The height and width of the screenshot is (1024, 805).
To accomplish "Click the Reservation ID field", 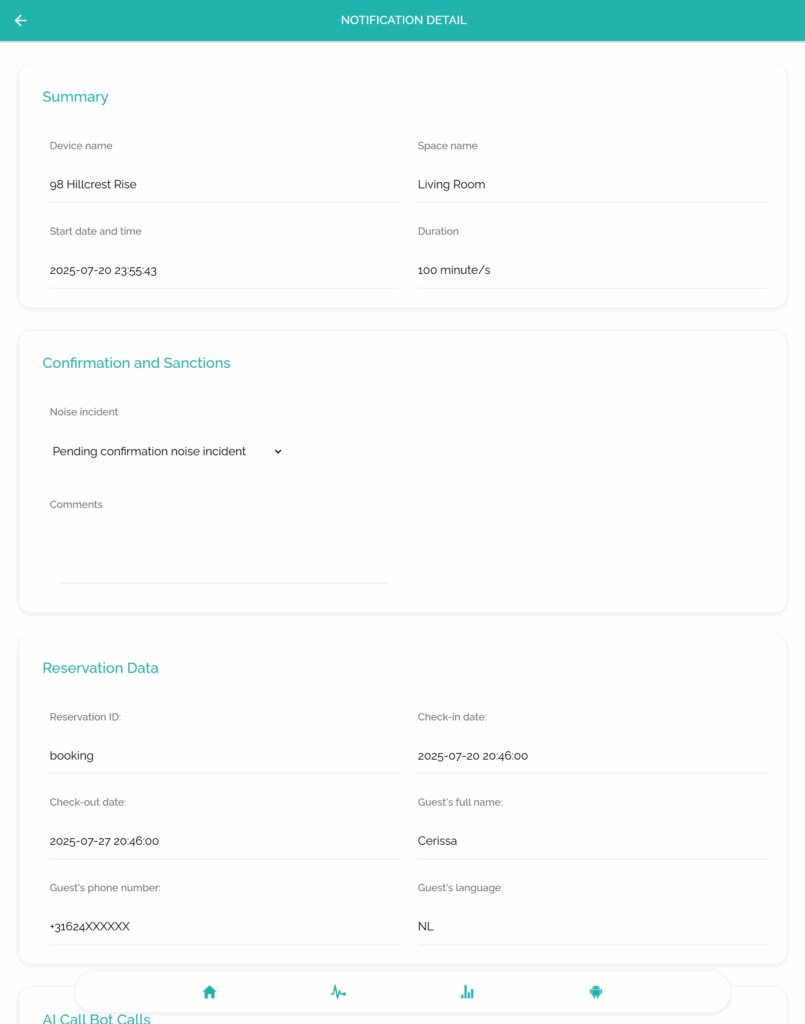I will tap(224, 756).
